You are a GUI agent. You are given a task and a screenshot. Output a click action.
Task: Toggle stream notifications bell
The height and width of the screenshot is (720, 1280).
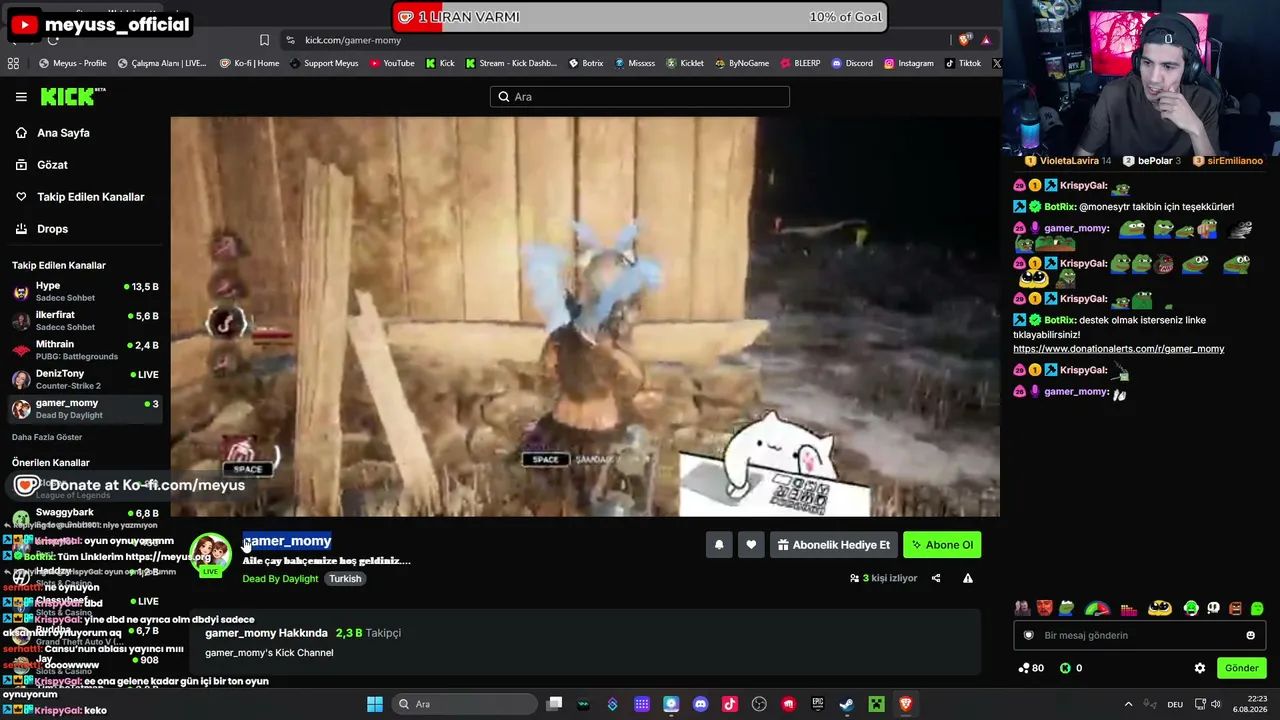(x=719, y=545)
